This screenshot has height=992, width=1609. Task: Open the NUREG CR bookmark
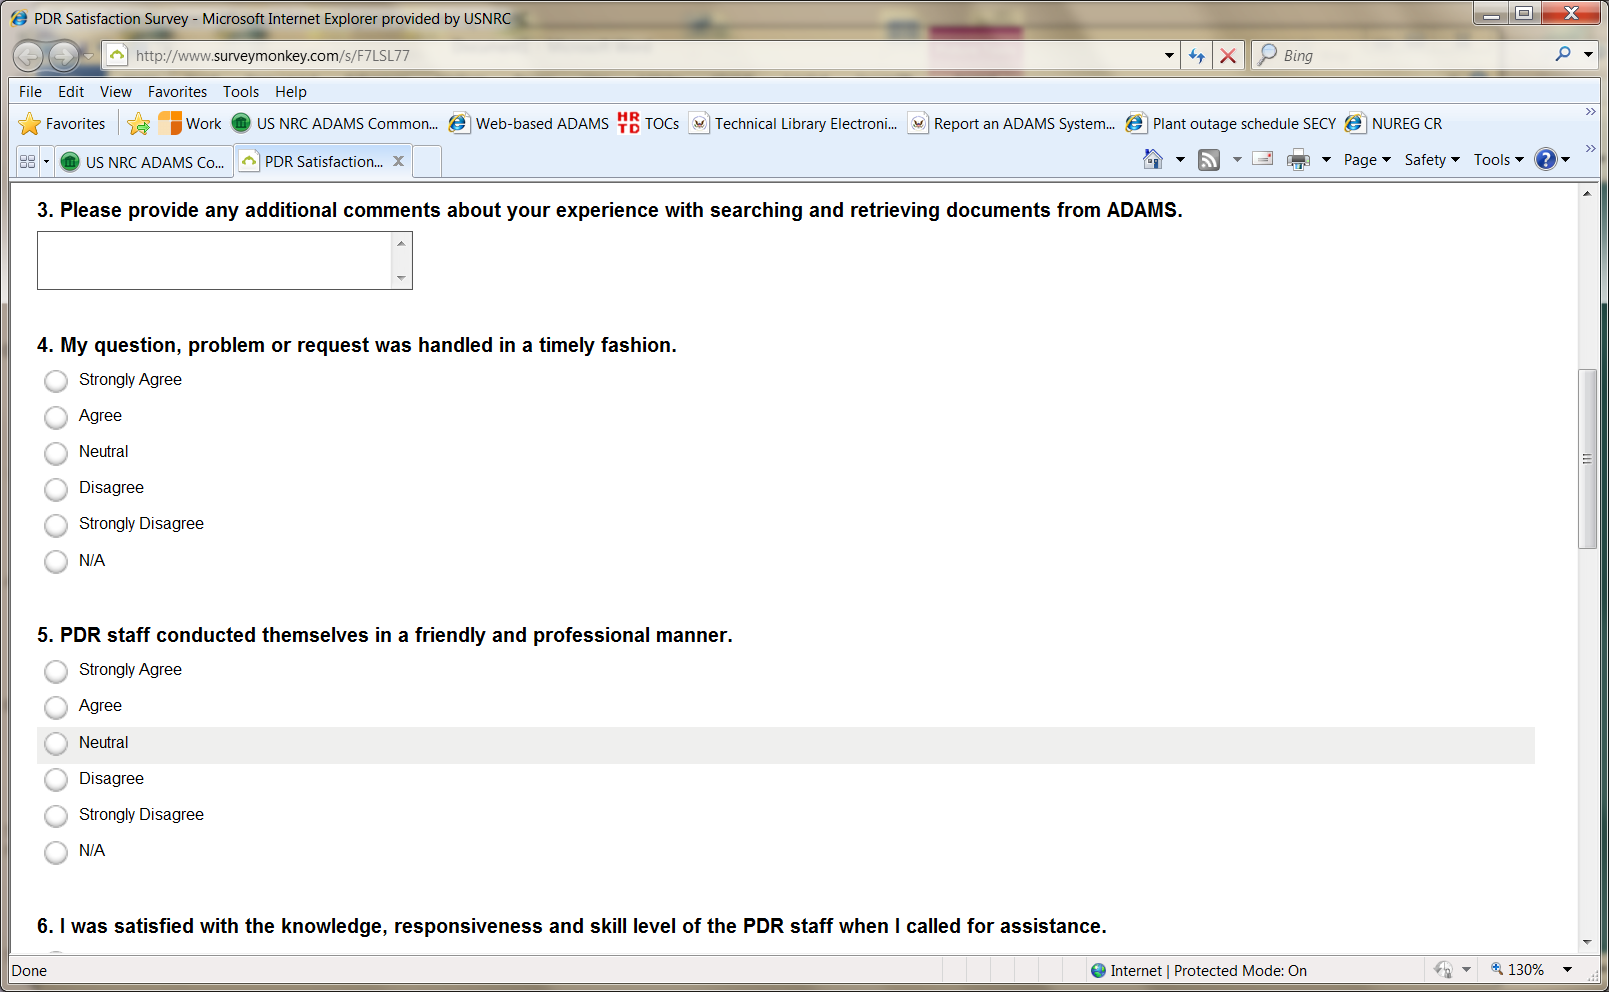(x=1394, y=123)
